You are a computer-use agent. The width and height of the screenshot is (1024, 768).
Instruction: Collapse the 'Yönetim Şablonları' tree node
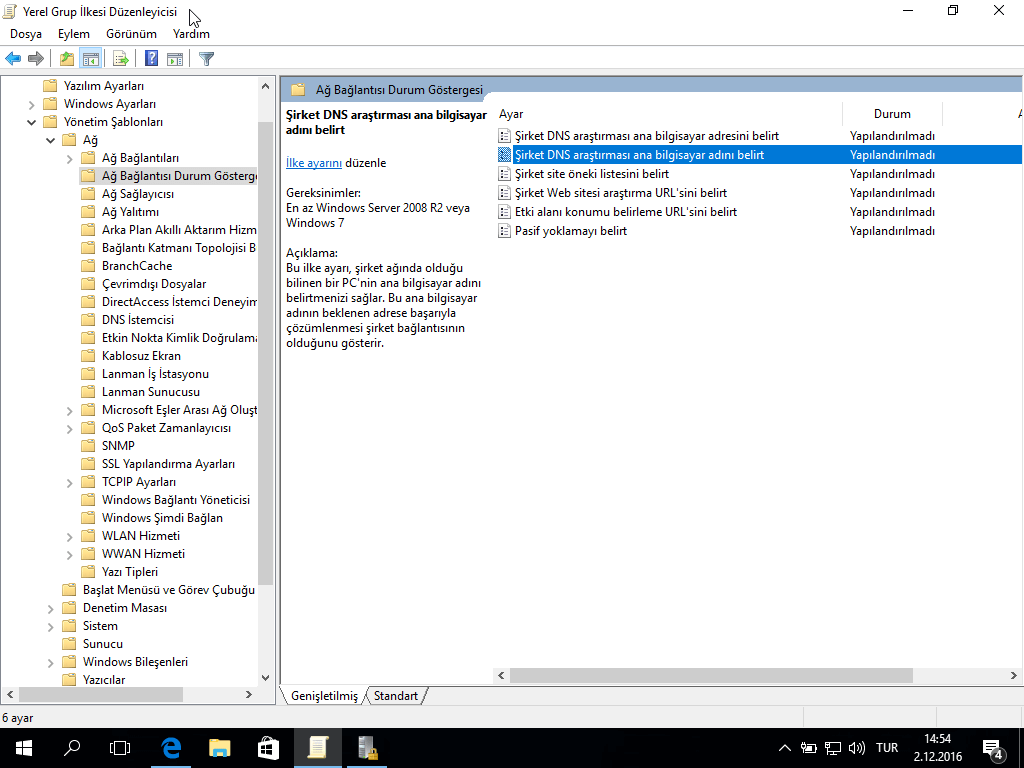tap(31, 122)
